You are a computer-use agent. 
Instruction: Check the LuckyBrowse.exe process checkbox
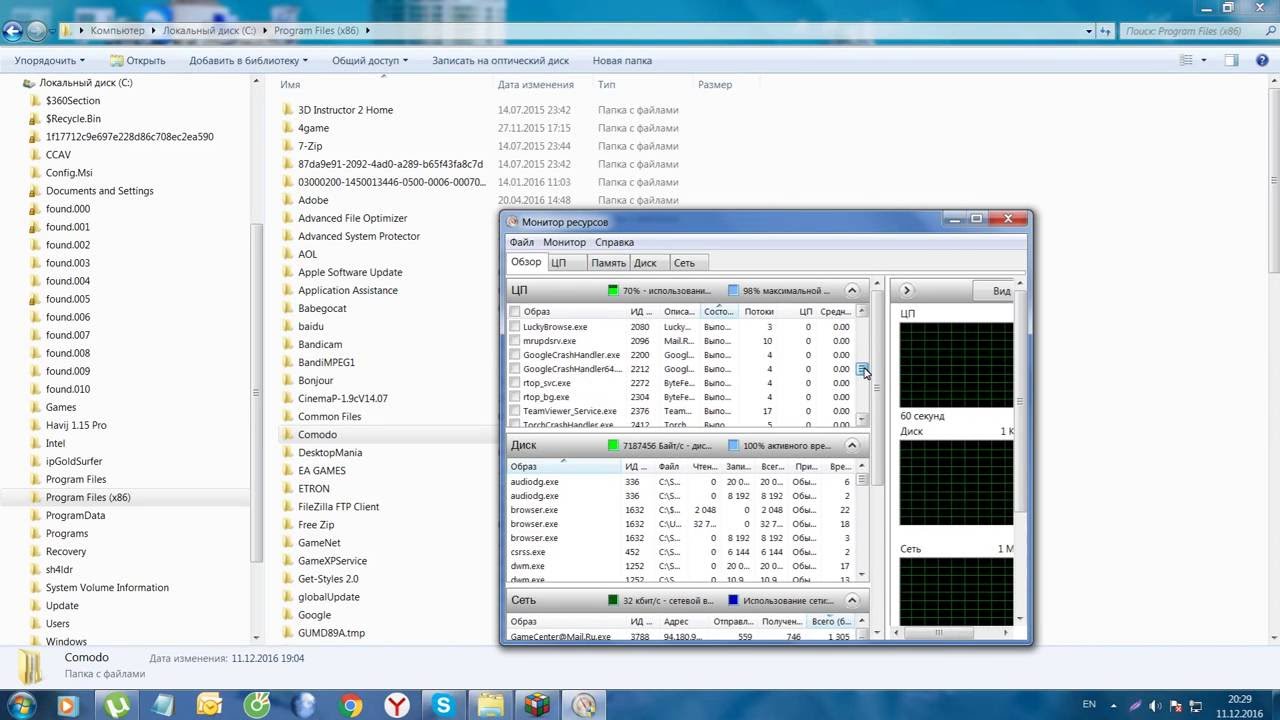tap(515, 327)
